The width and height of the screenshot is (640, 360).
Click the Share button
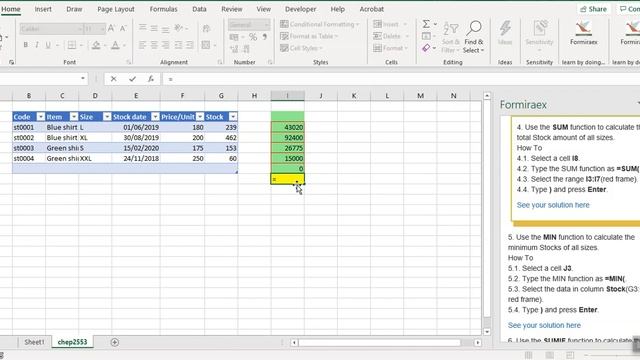coord(593,9)
